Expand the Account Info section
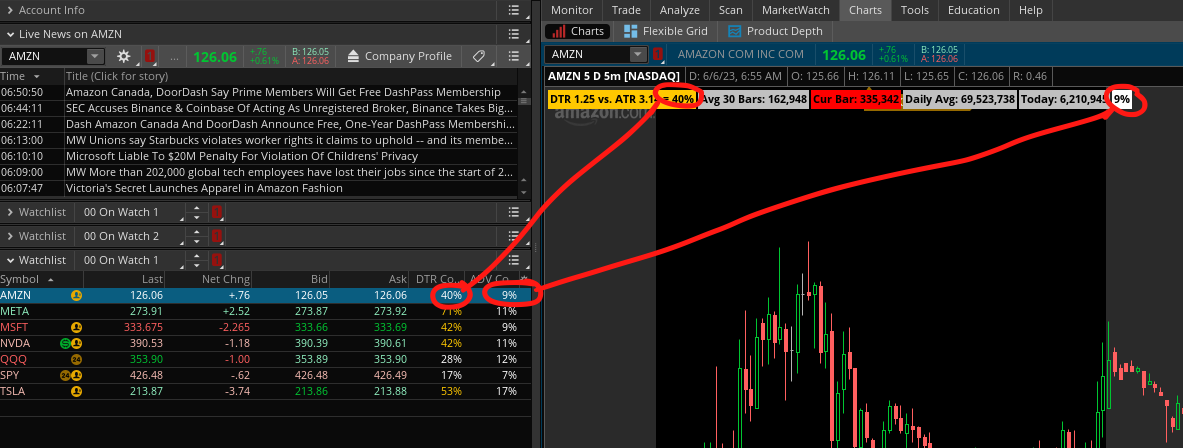 point(11,11)
